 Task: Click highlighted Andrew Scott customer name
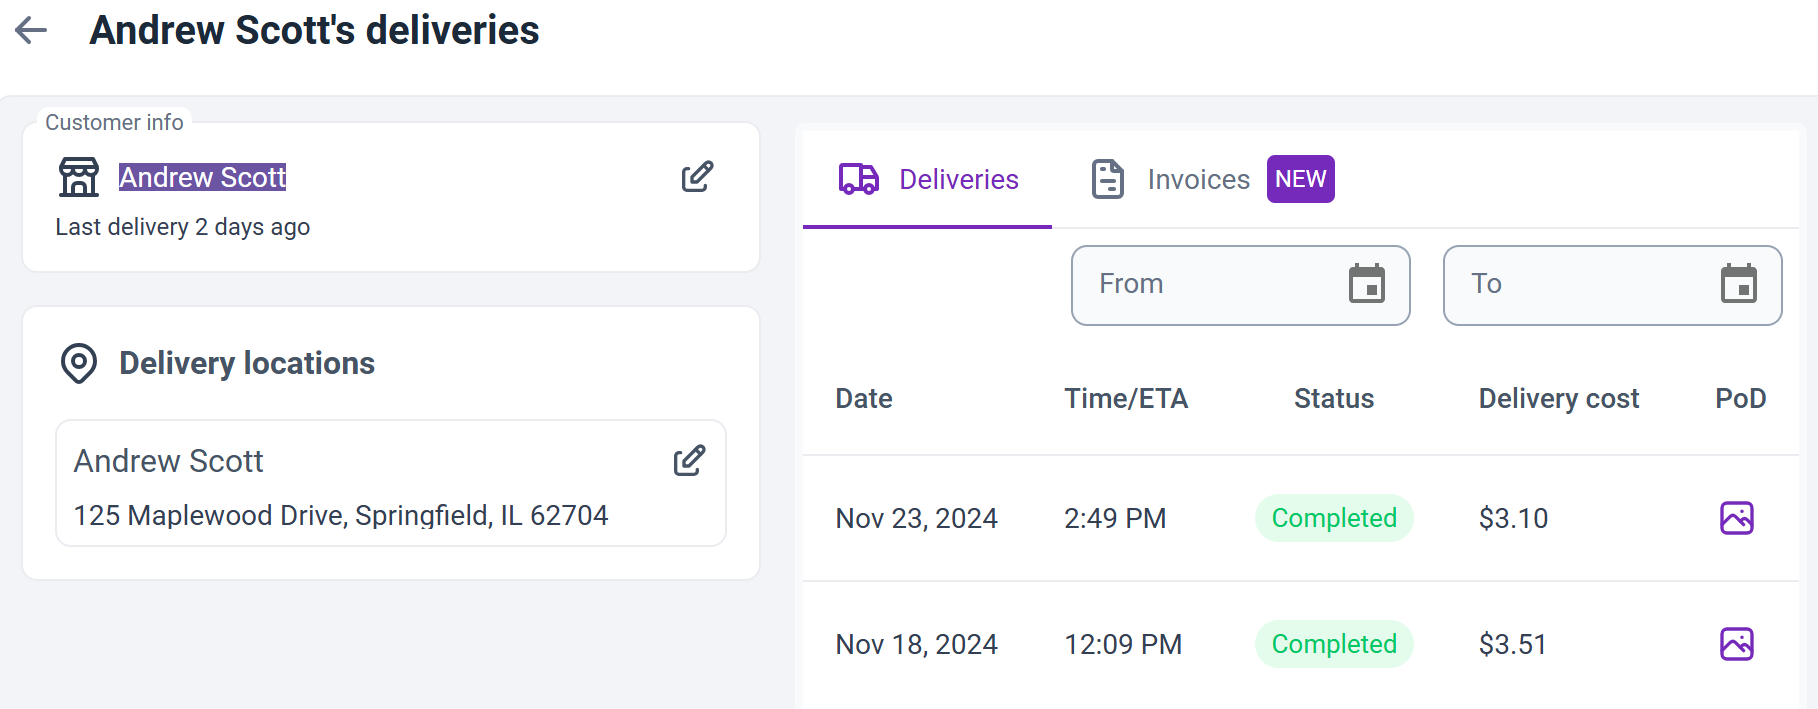click(x=202, y=177)
